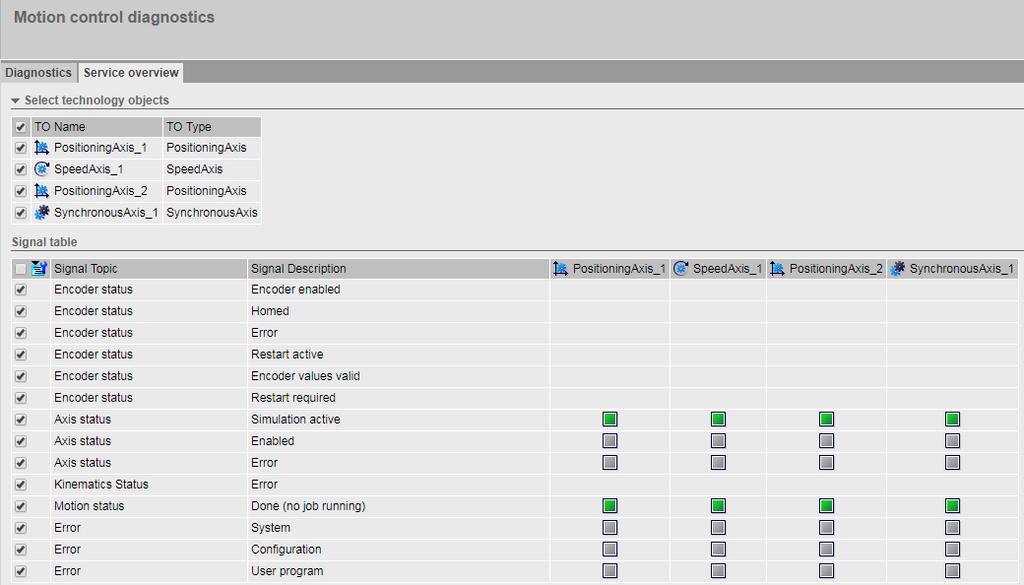Viewport: 1024px width, 585px height.
Task: Collapse the Select technology objects section
Action: 15,101
